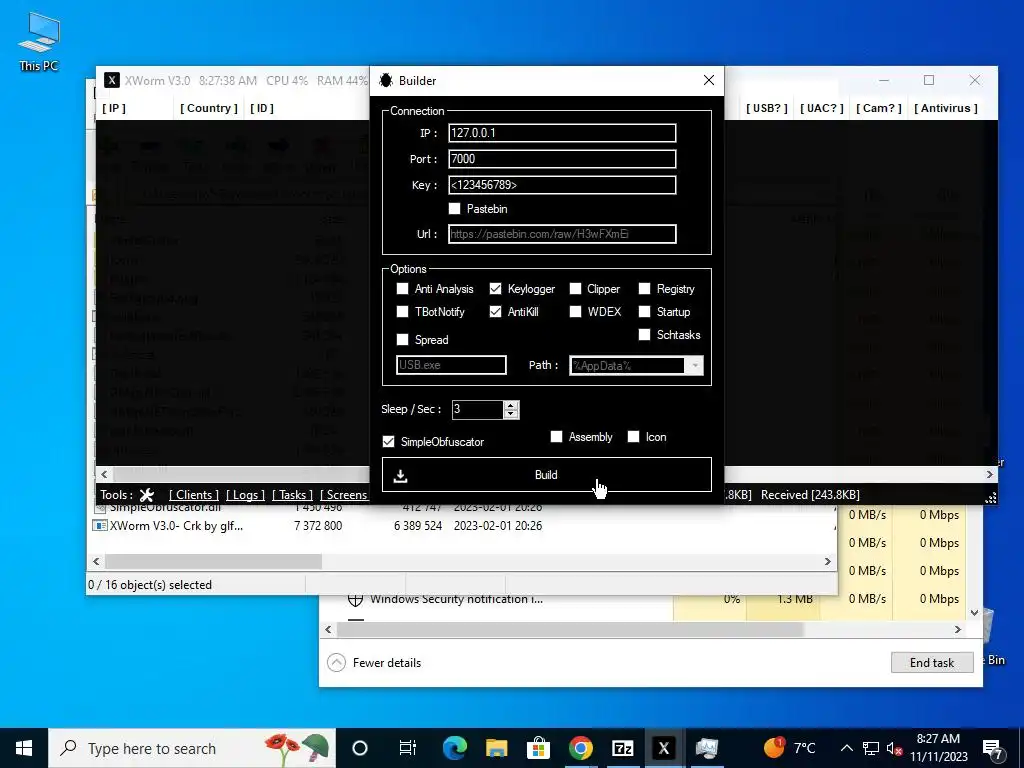Click the XWorm V3.0- Crk file icon
1024x768 pixels.
click(x=100, y=526)
